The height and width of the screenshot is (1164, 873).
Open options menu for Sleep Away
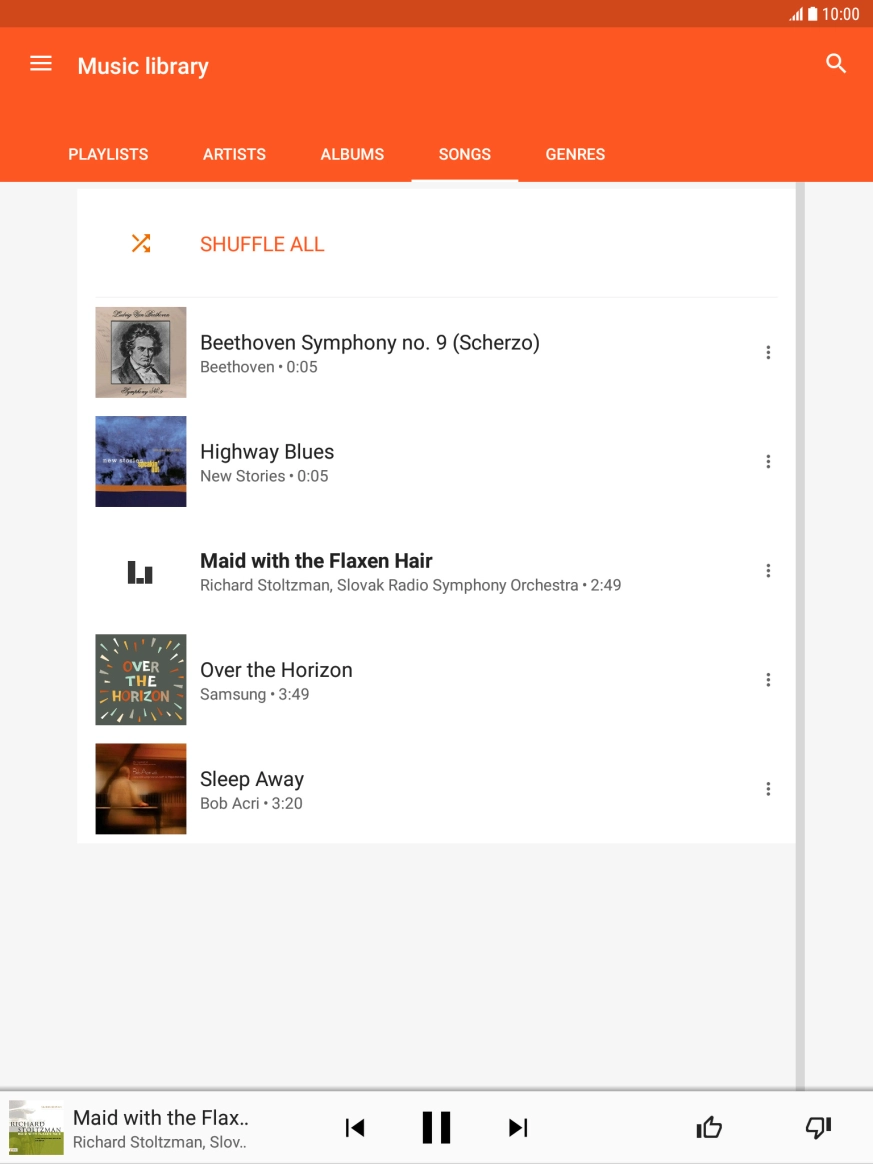click(x=768, y=788)
